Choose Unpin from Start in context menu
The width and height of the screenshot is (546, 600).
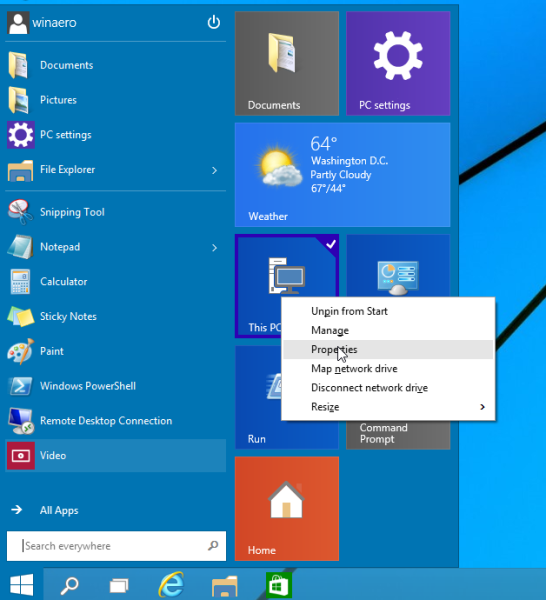[388, 311]
